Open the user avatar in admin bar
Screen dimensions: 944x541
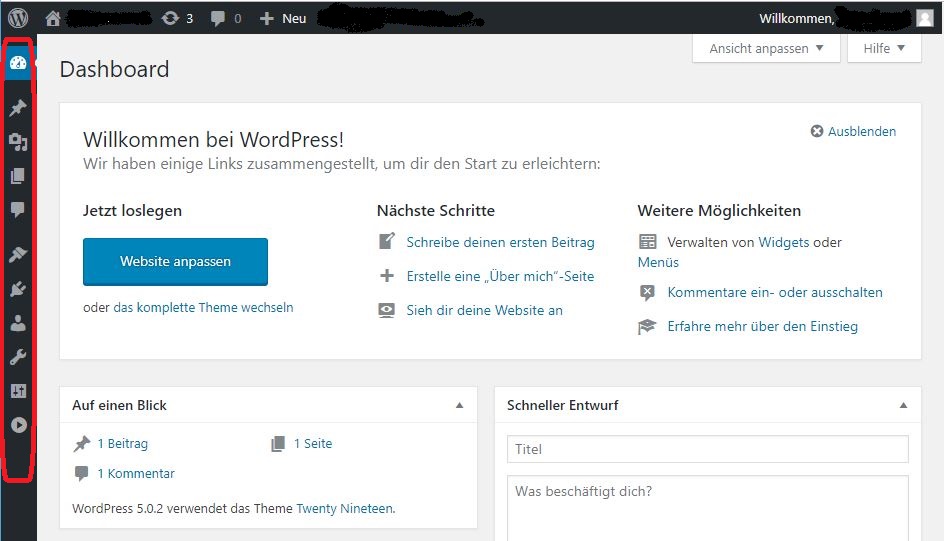click(x=925, y=18)
